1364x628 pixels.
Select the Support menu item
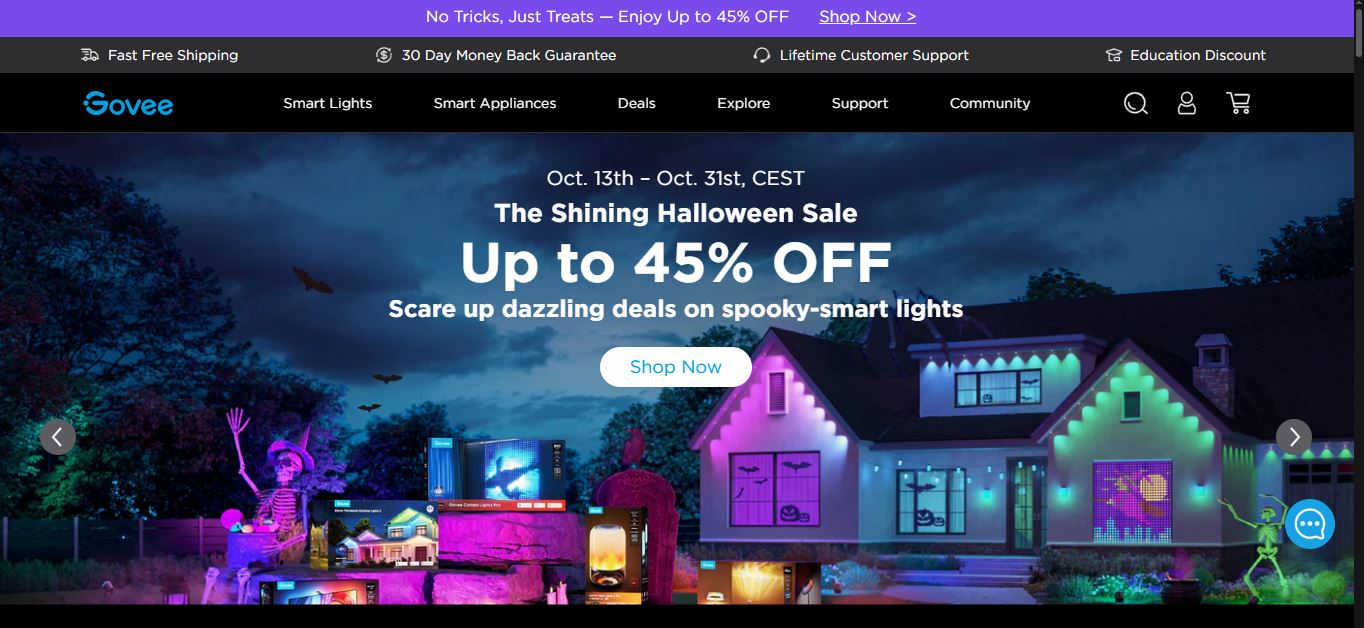pyautogui.click(x=860, y=103)
